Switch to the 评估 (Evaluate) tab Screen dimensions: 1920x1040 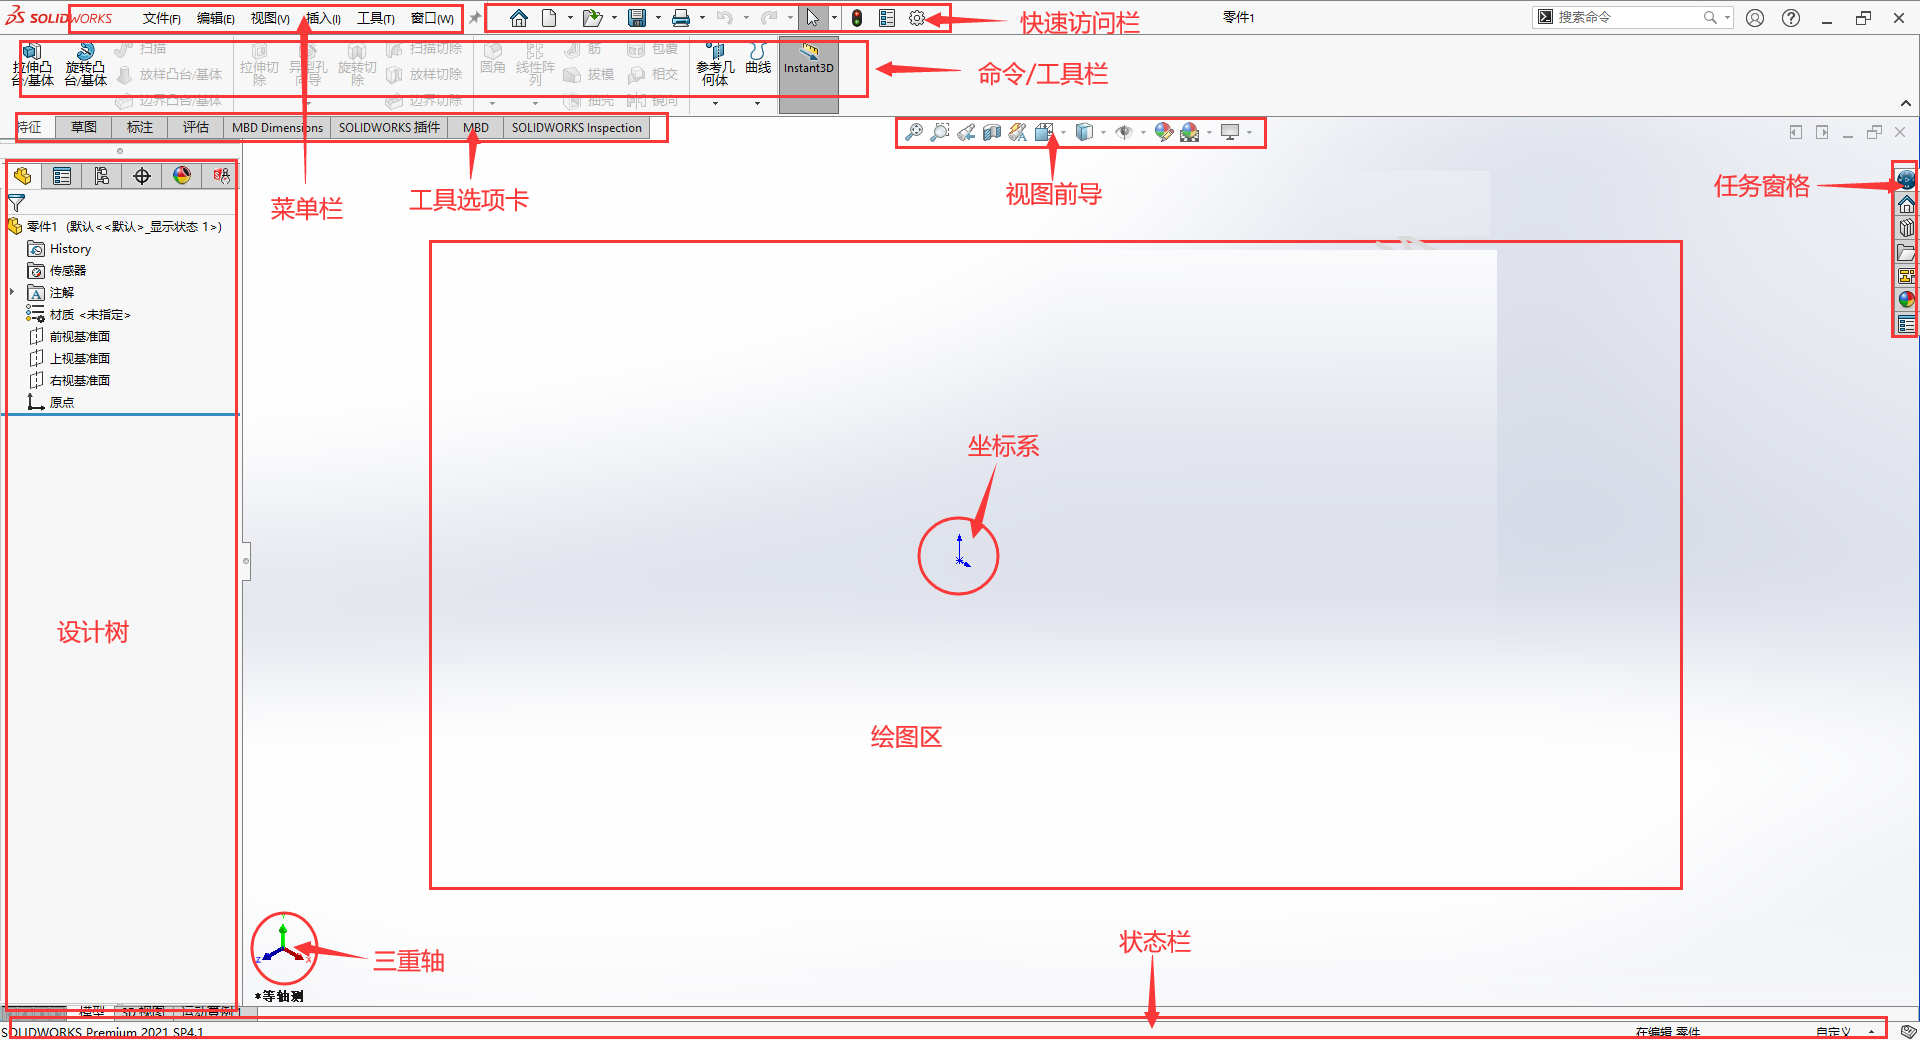196,127
